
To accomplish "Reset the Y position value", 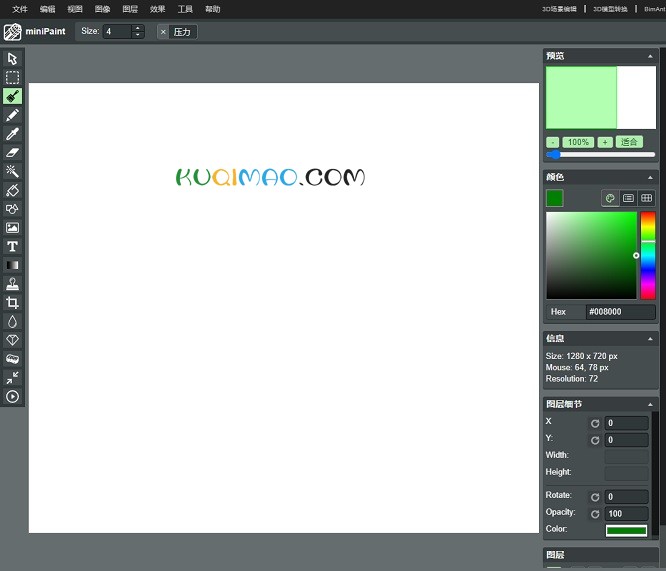I will 595,440.
